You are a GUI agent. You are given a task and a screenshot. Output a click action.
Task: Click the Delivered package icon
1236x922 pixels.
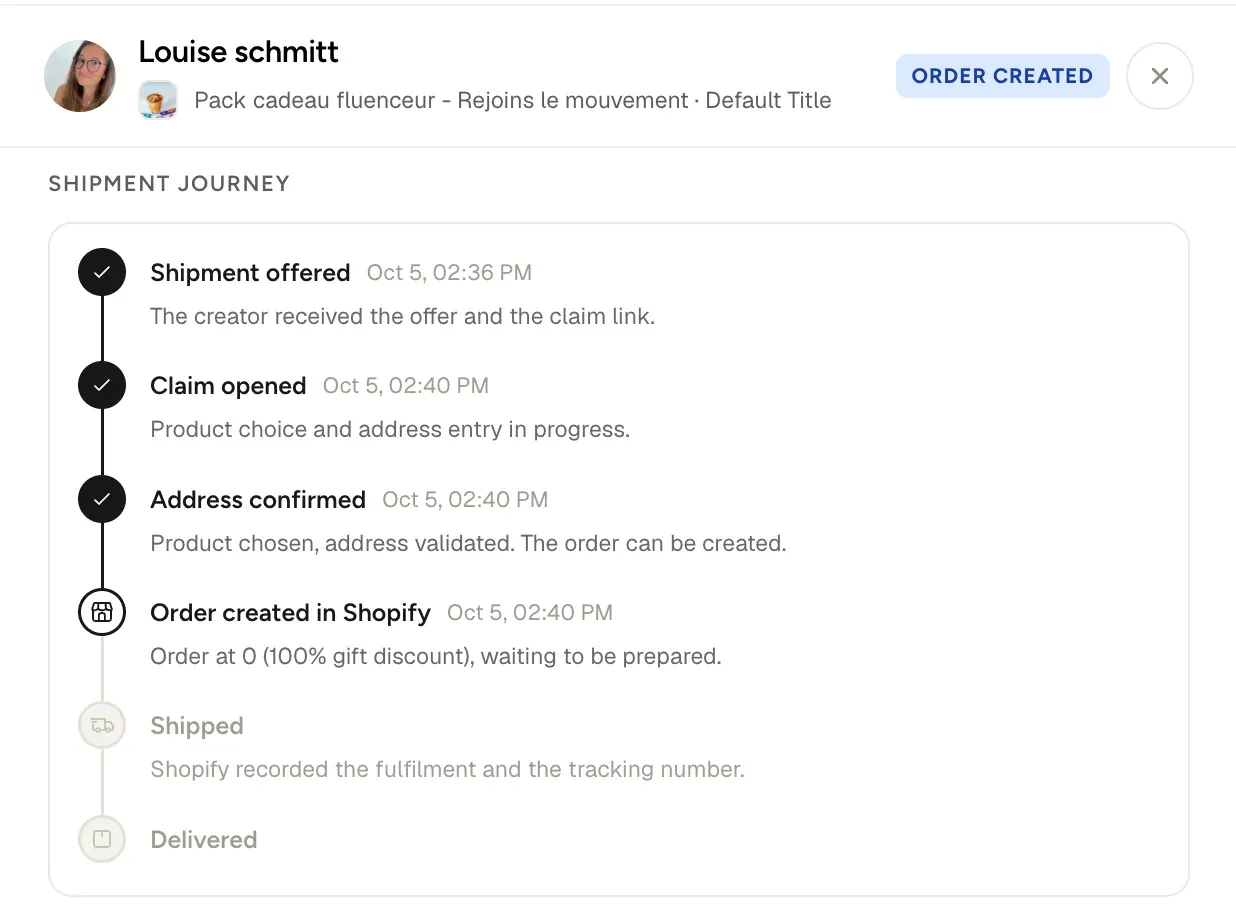(x=102, y=839)
